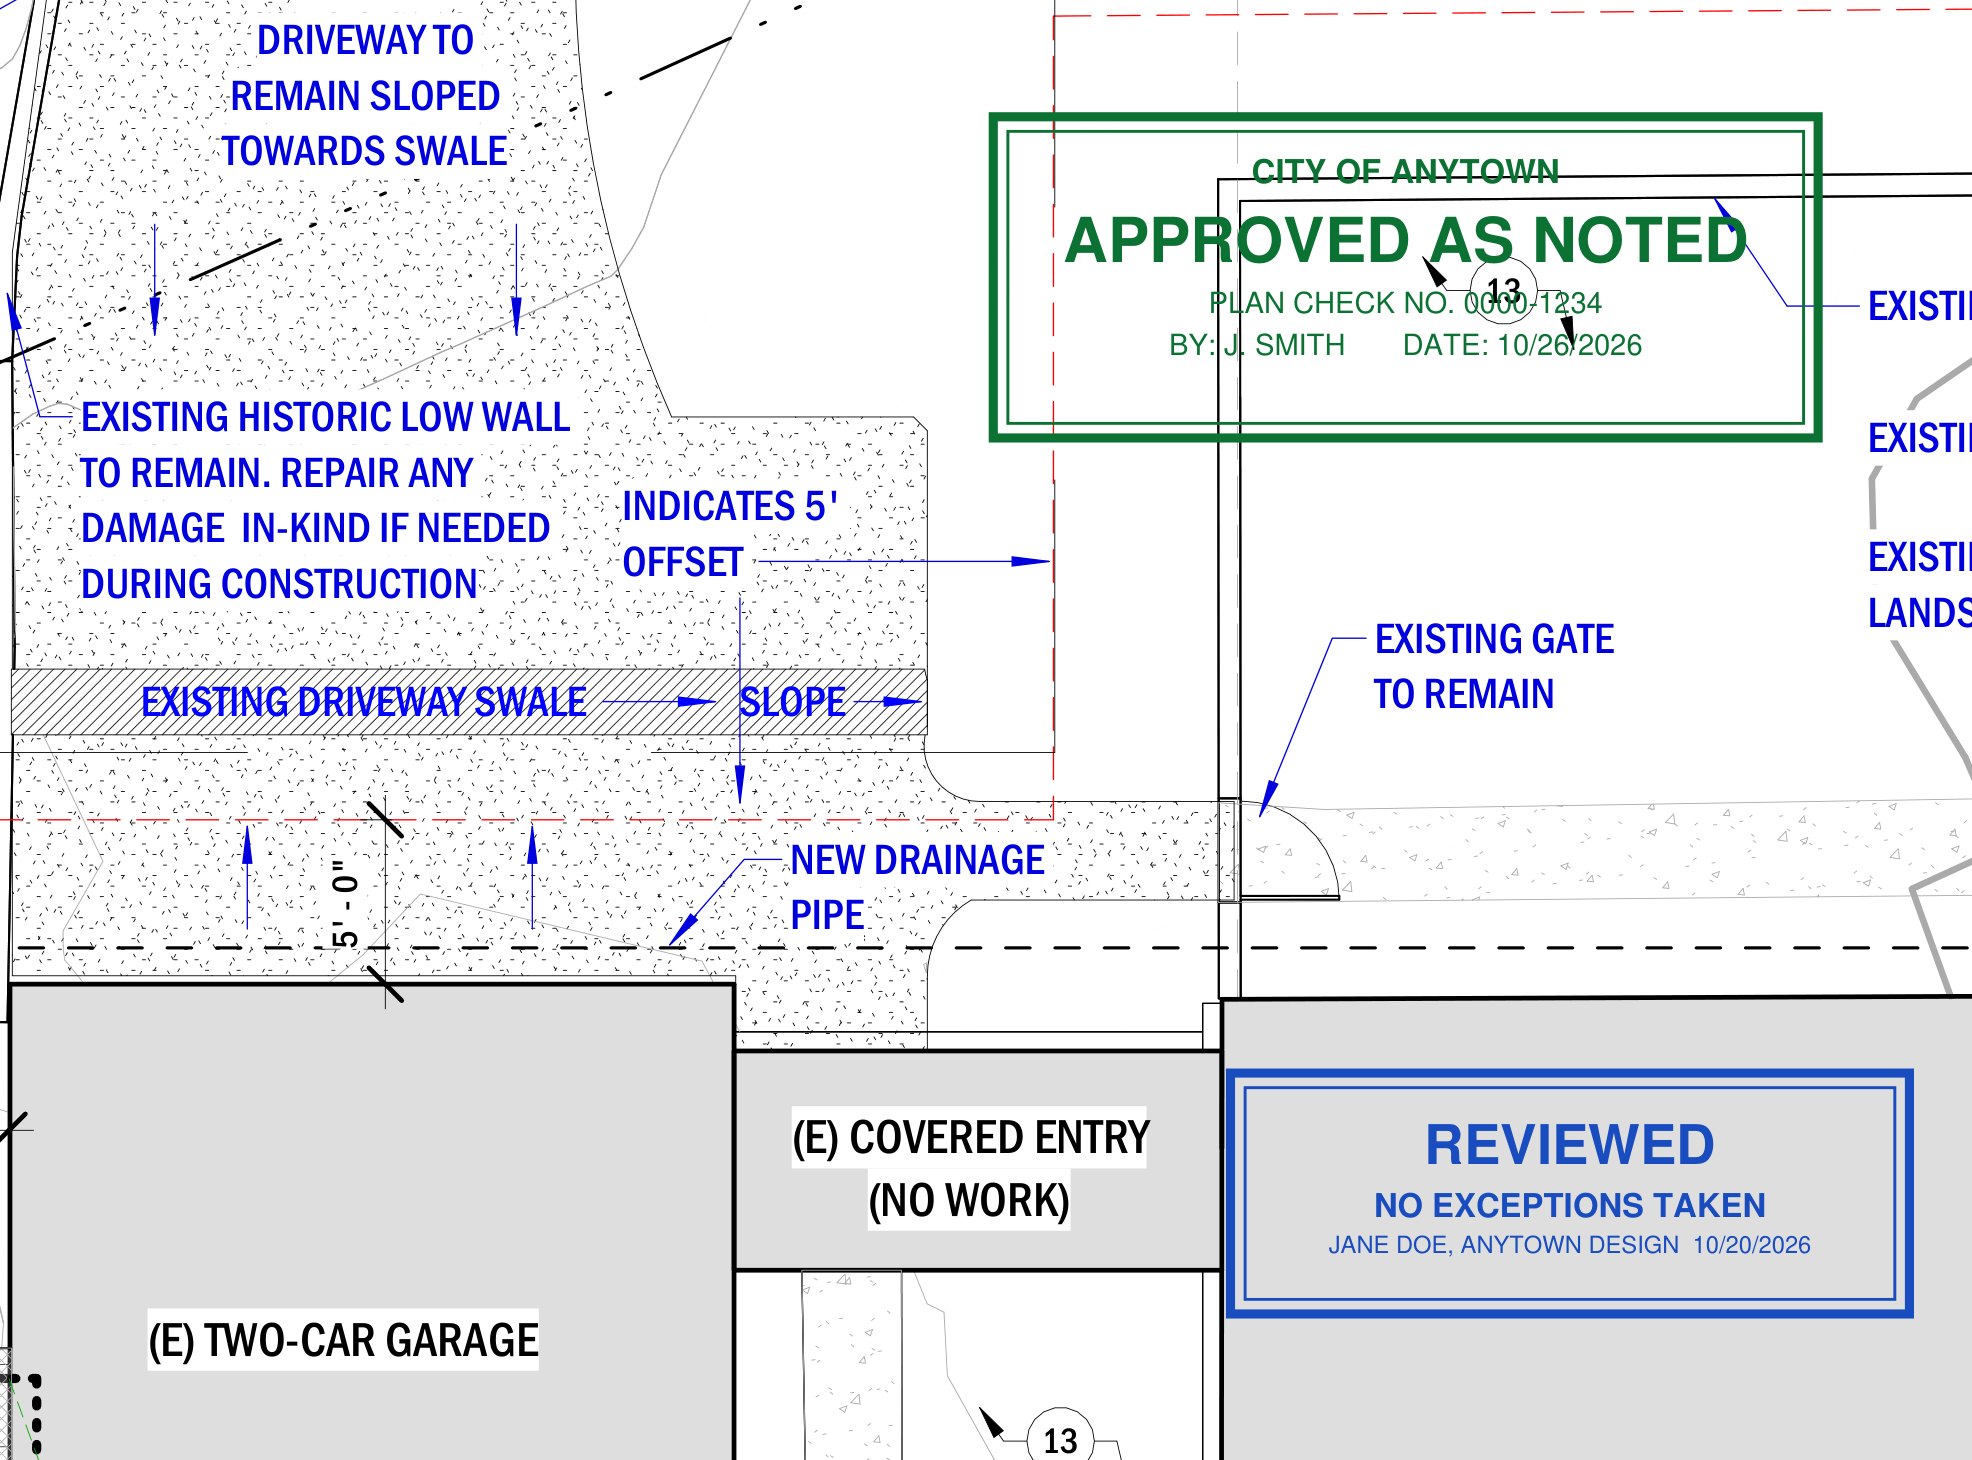This screenshot has width=1972, height=1460.
Task: Click the '(E) TWO-CAR GARAGE' label
Action: pos(343,1340)
